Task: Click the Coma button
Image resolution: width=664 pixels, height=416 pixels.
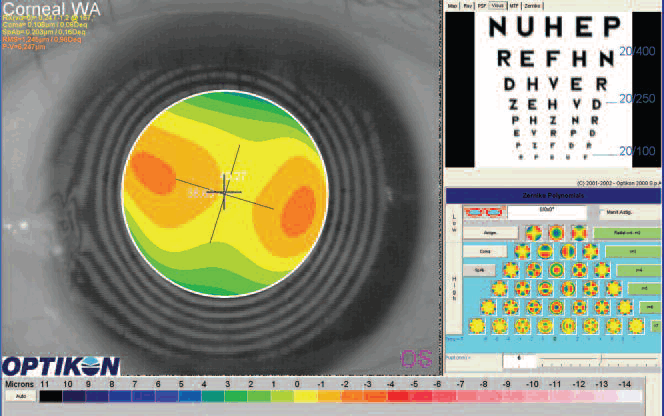Action: [x=485, y=251]
